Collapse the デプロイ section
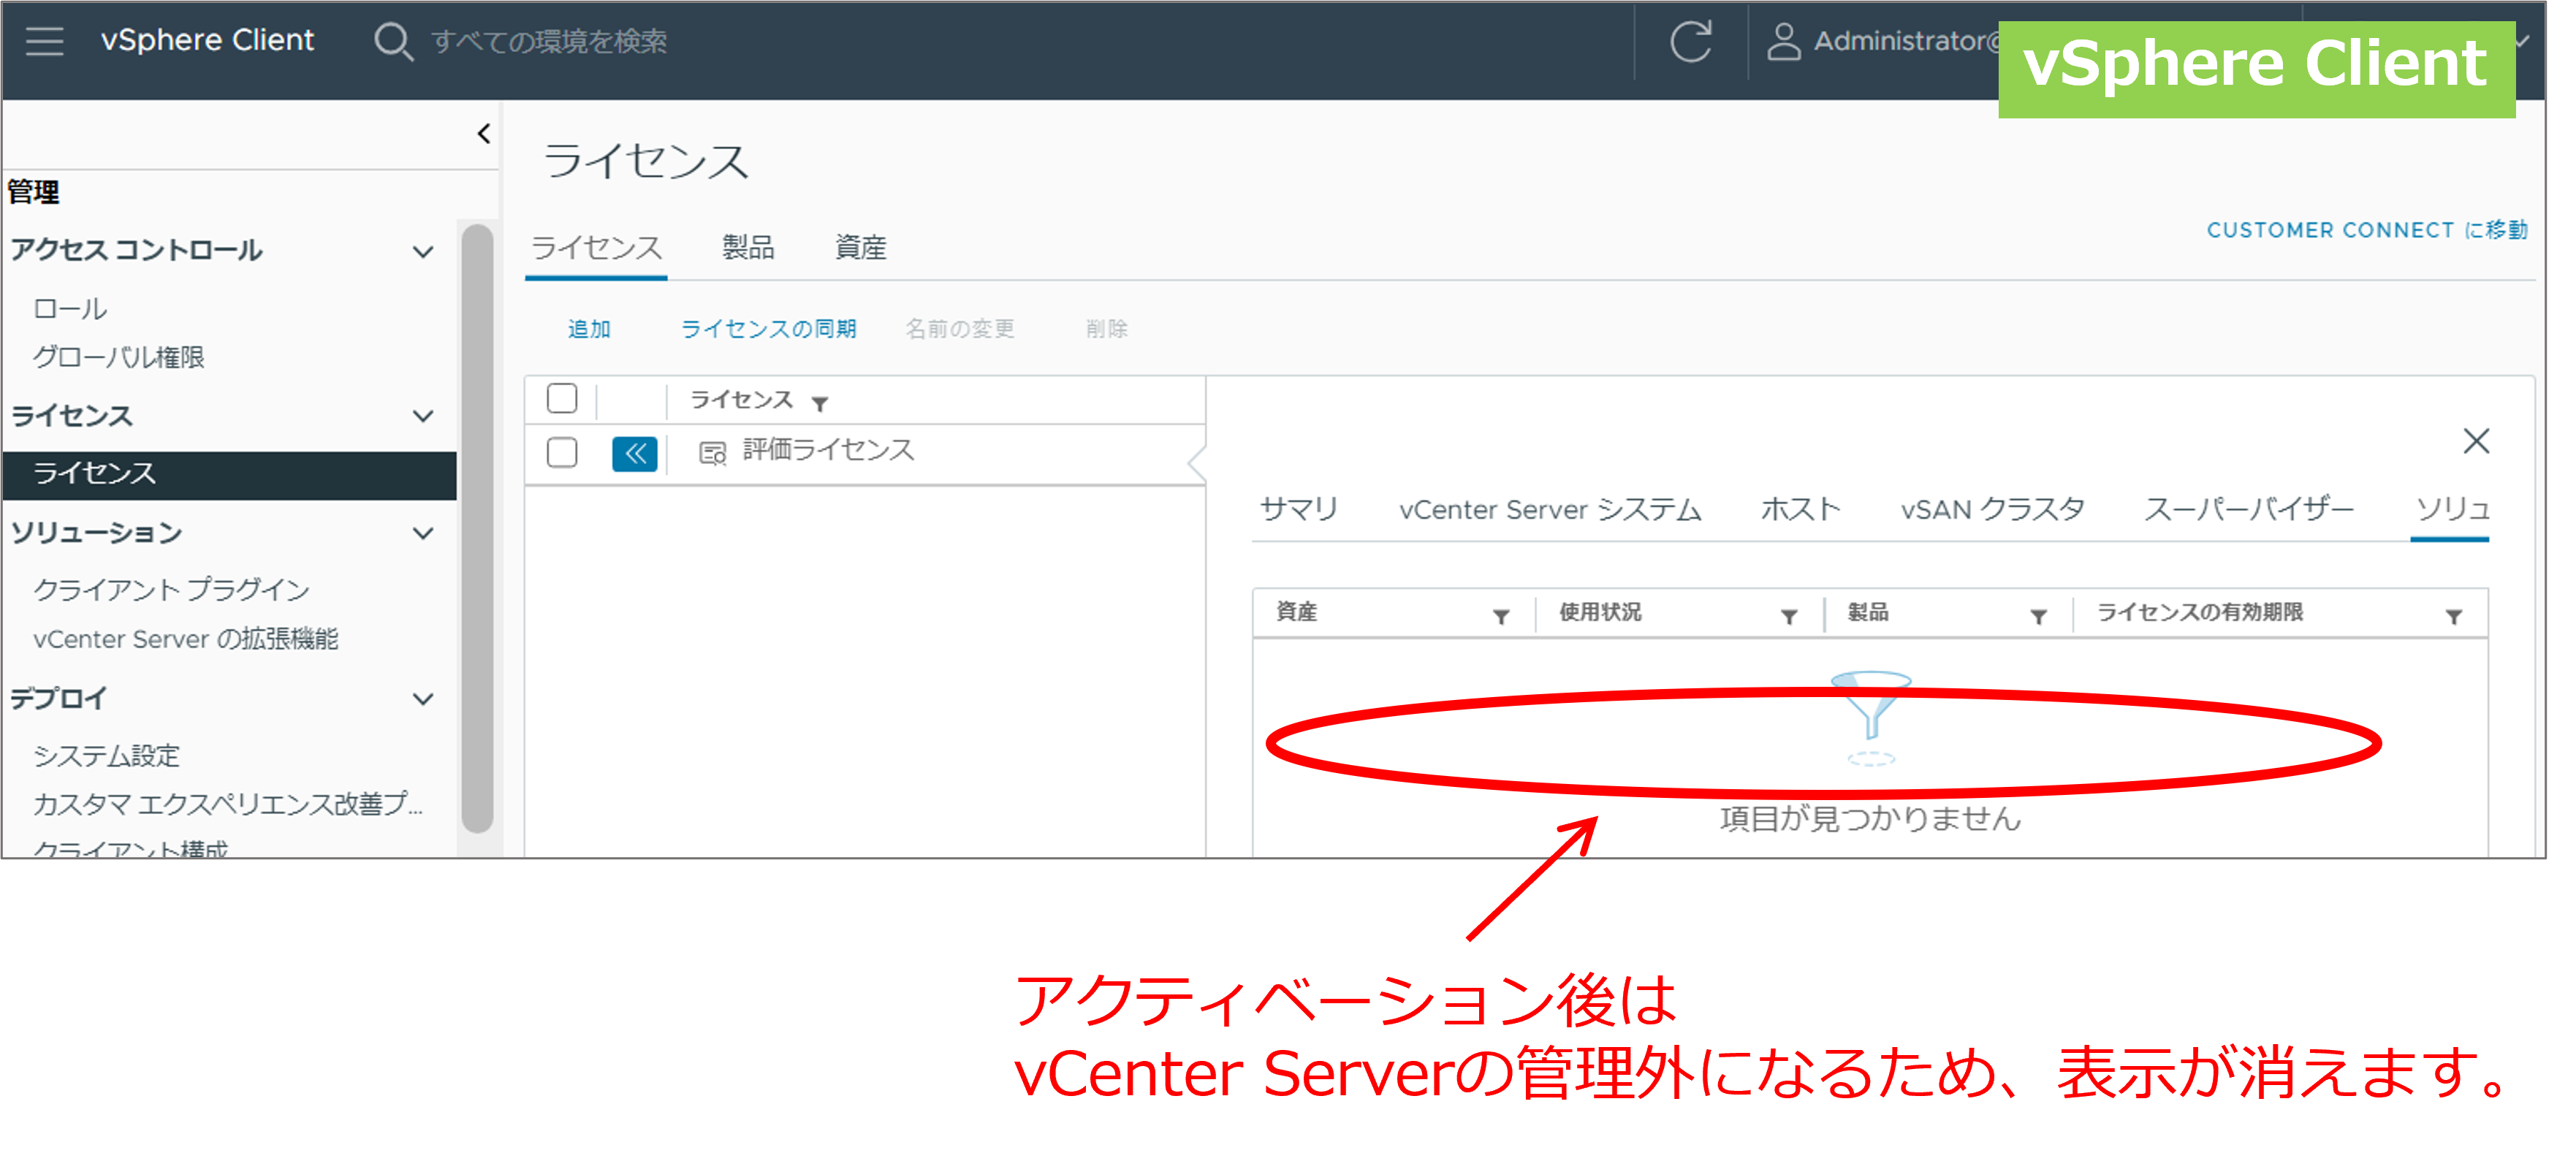Viewport: 2576px width, 1153px height. (423, 698)
